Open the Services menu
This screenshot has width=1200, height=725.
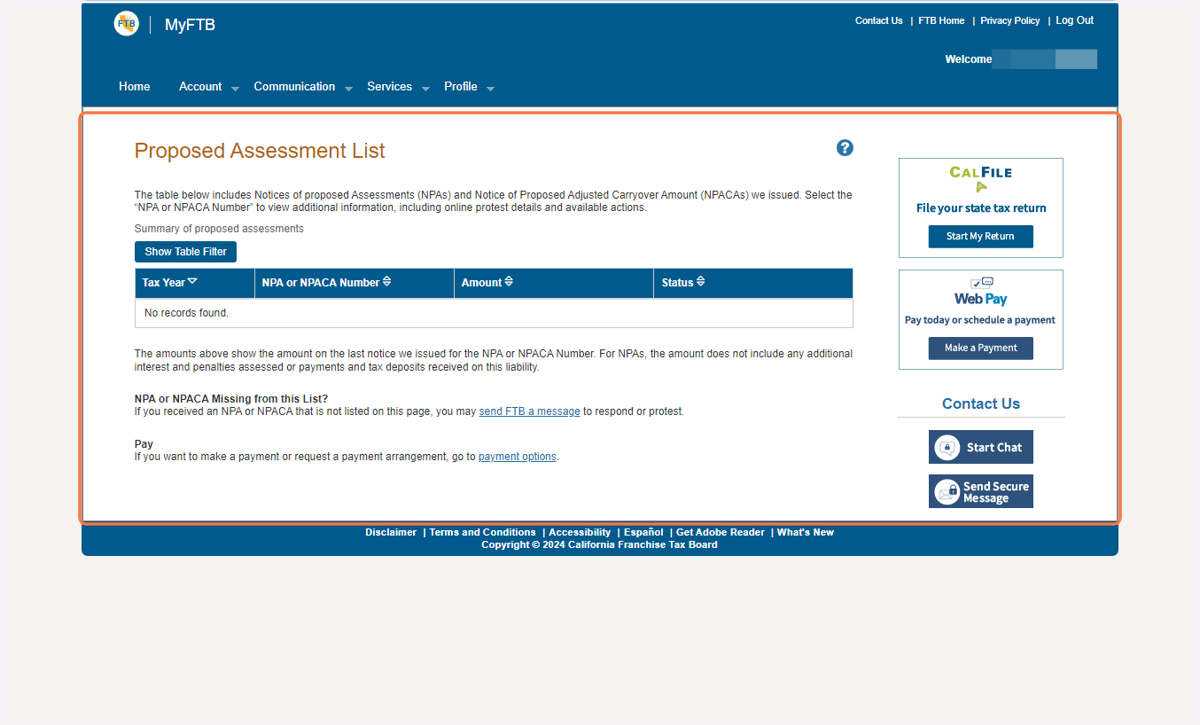click(x=389, y=87)
